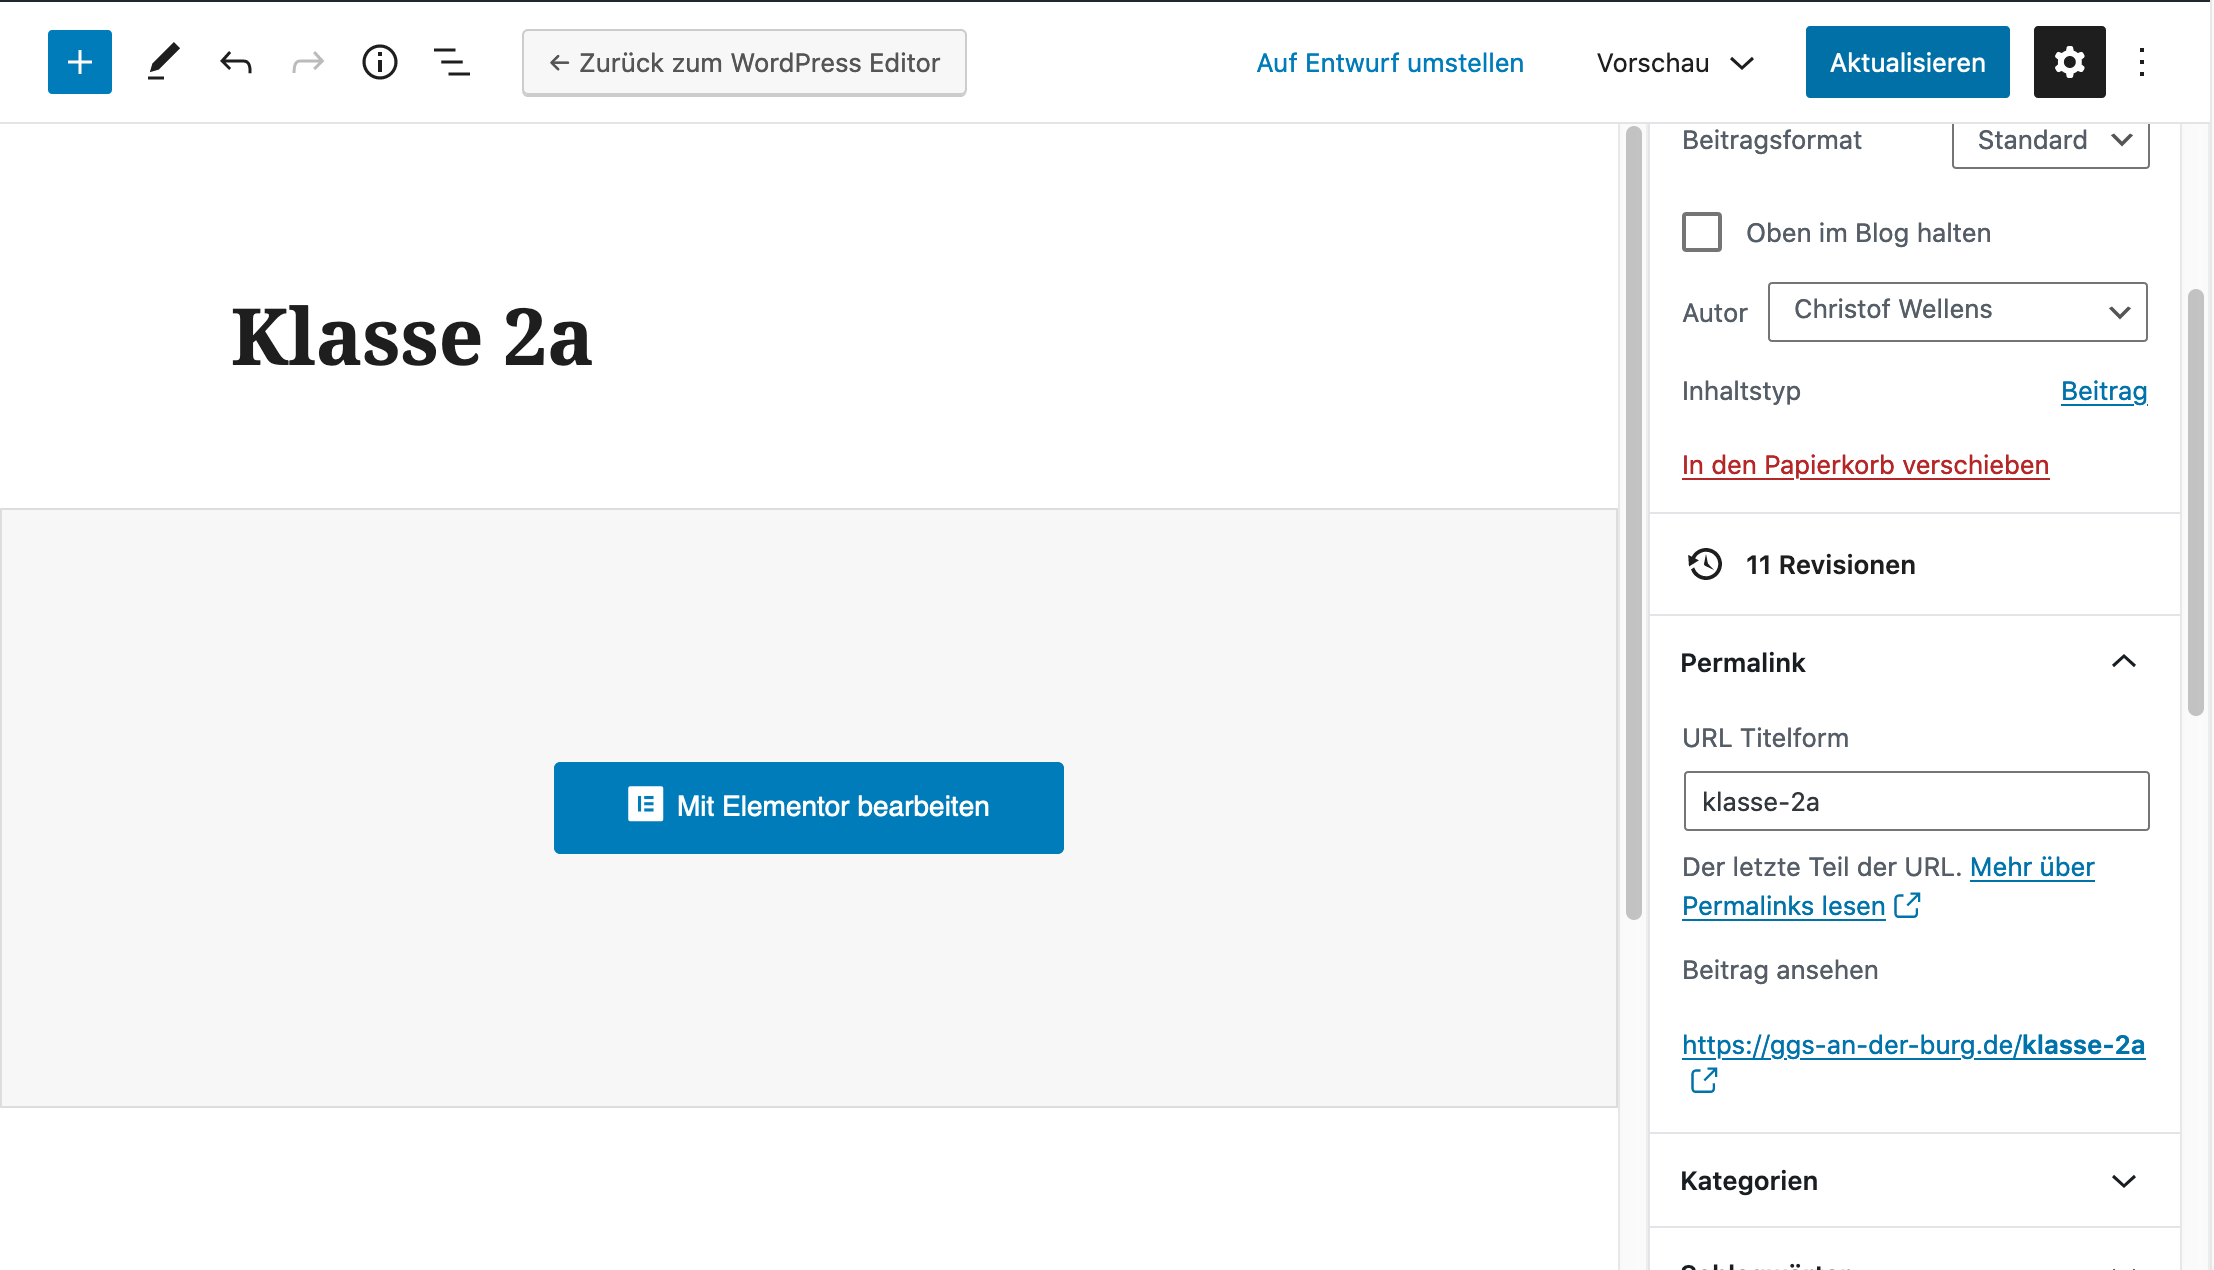Open the details info icon

pyautogui.click(x=380, y=62)
